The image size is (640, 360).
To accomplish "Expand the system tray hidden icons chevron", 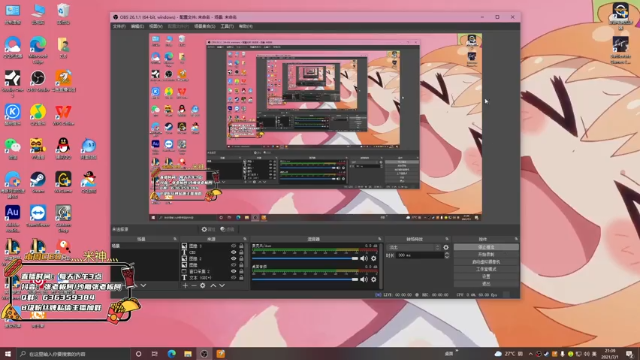I will pos(530,353).
